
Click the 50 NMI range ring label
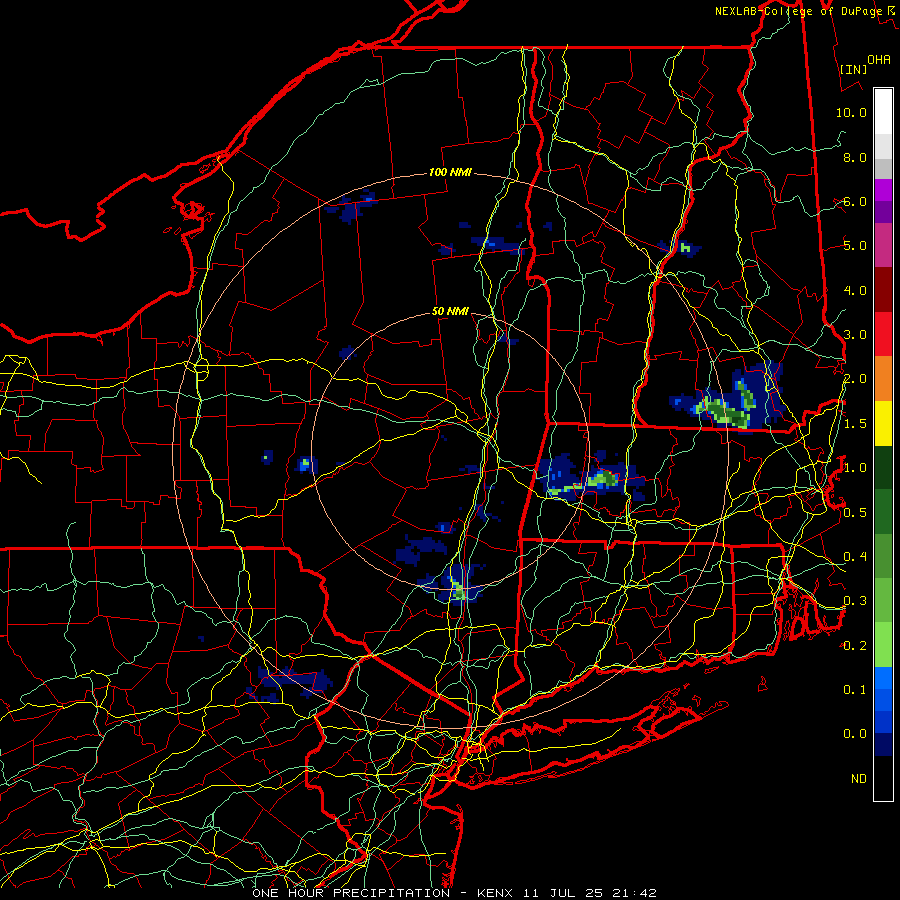(x=450, y=312)
